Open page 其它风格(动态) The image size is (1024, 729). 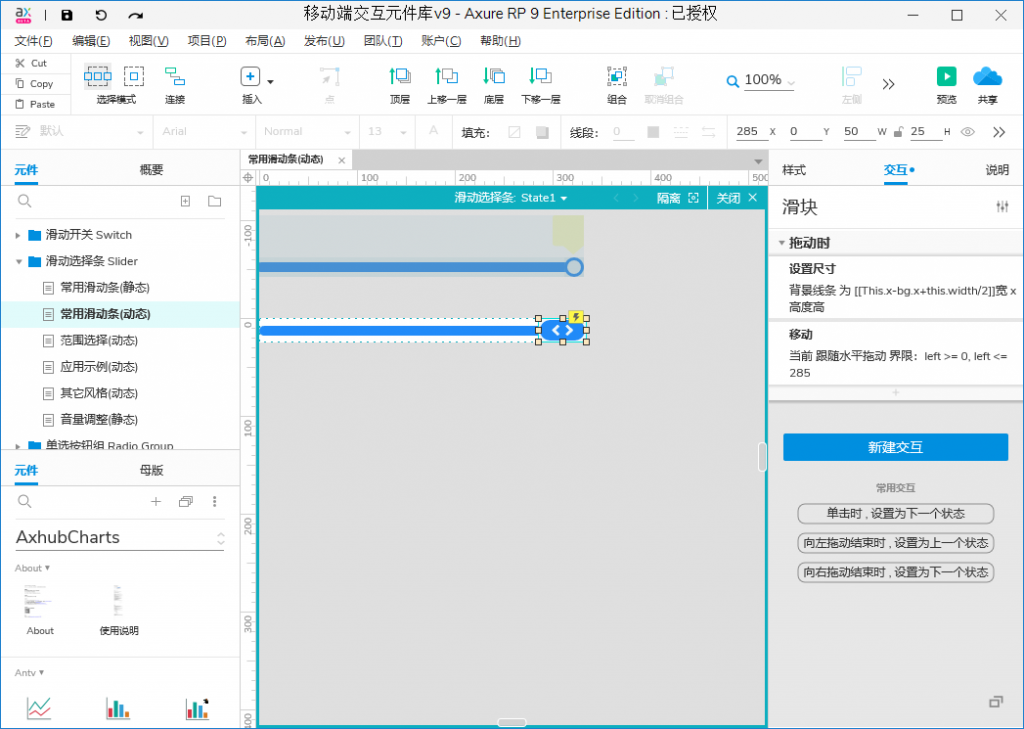99,393
